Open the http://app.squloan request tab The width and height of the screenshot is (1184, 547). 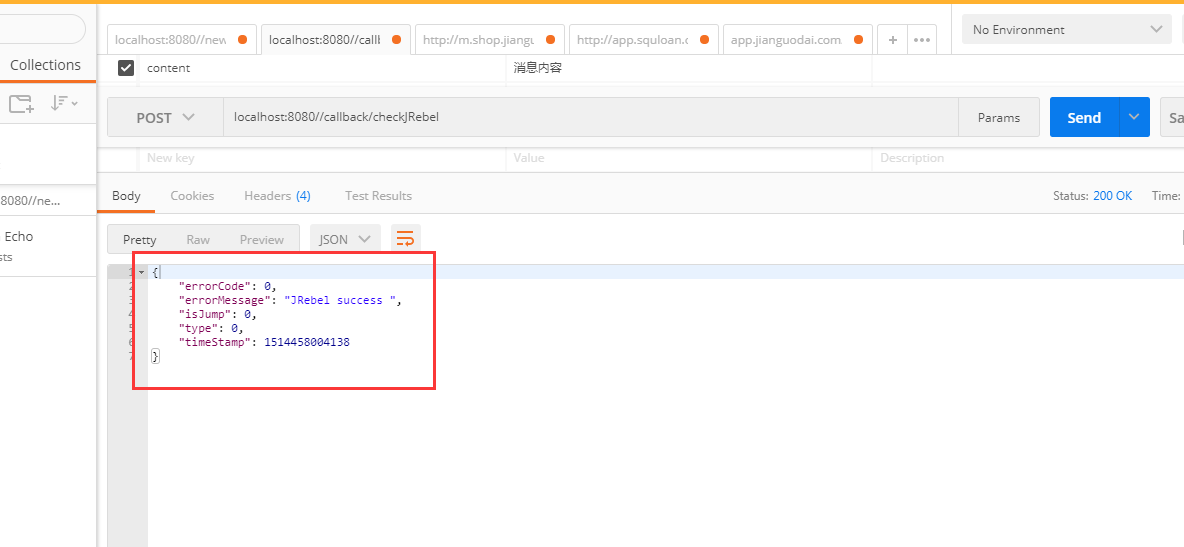tap(643, 40)
